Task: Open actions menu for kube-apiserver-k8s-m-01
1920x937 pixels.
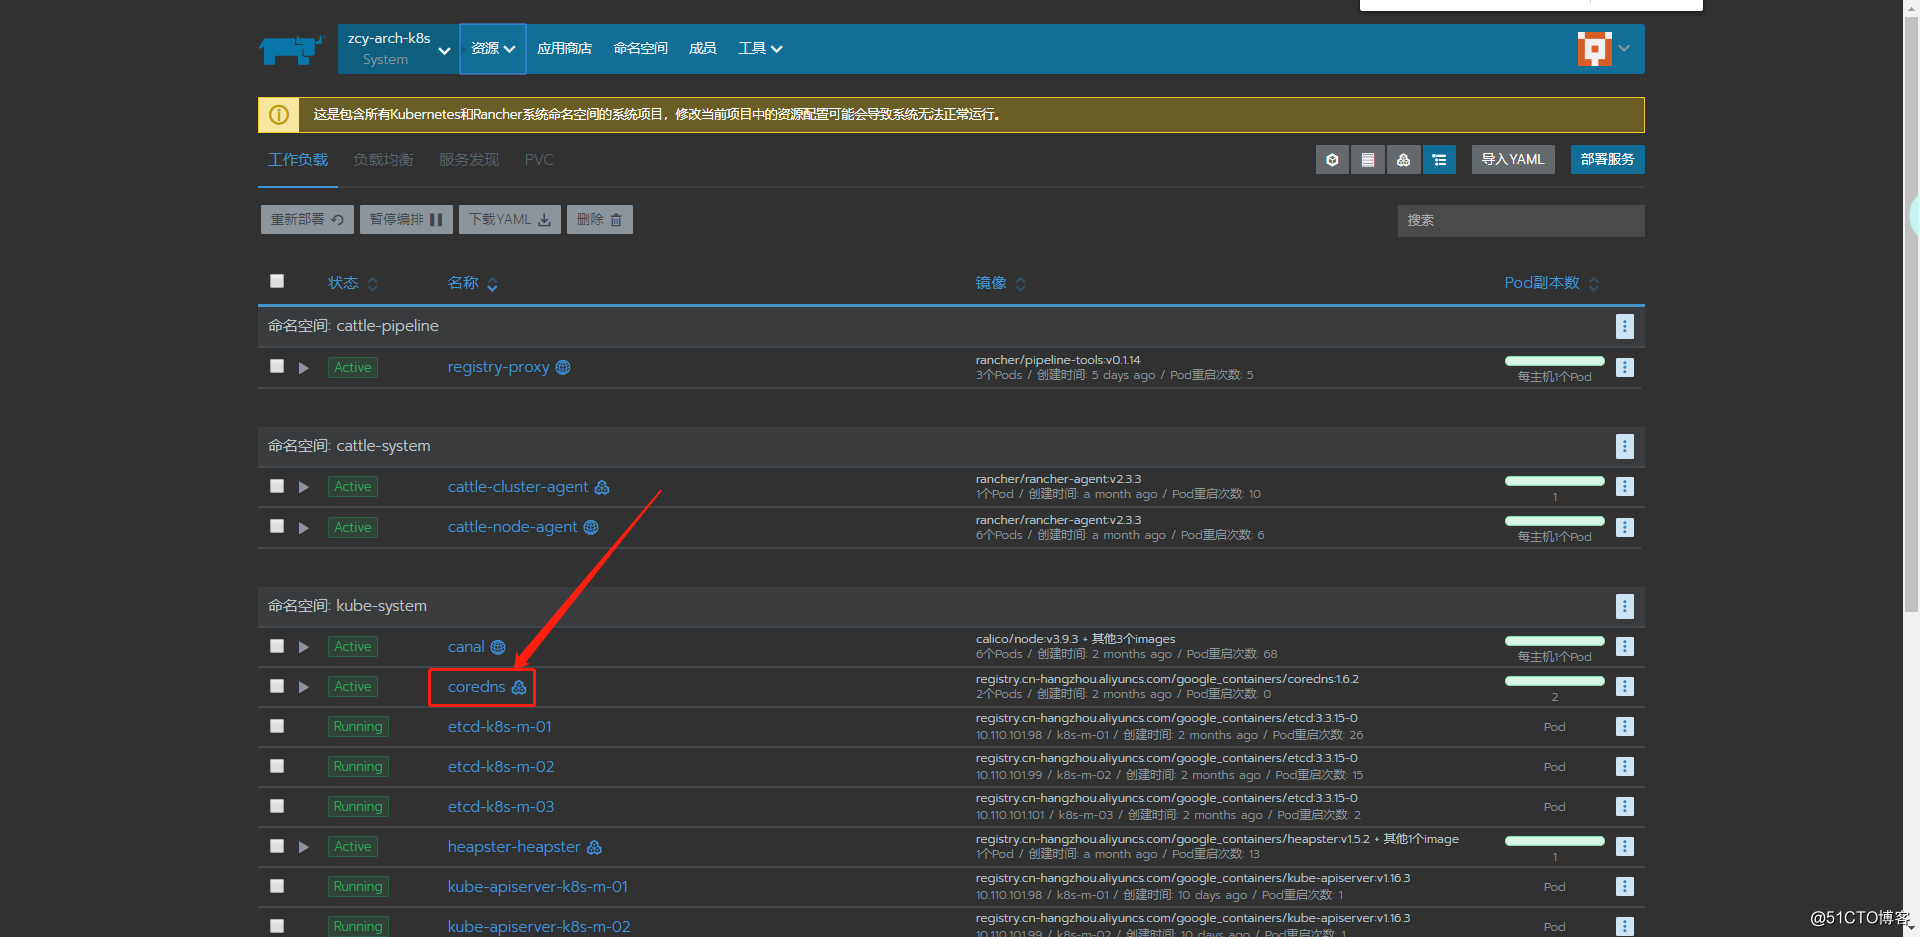Action: point(1625,887)
